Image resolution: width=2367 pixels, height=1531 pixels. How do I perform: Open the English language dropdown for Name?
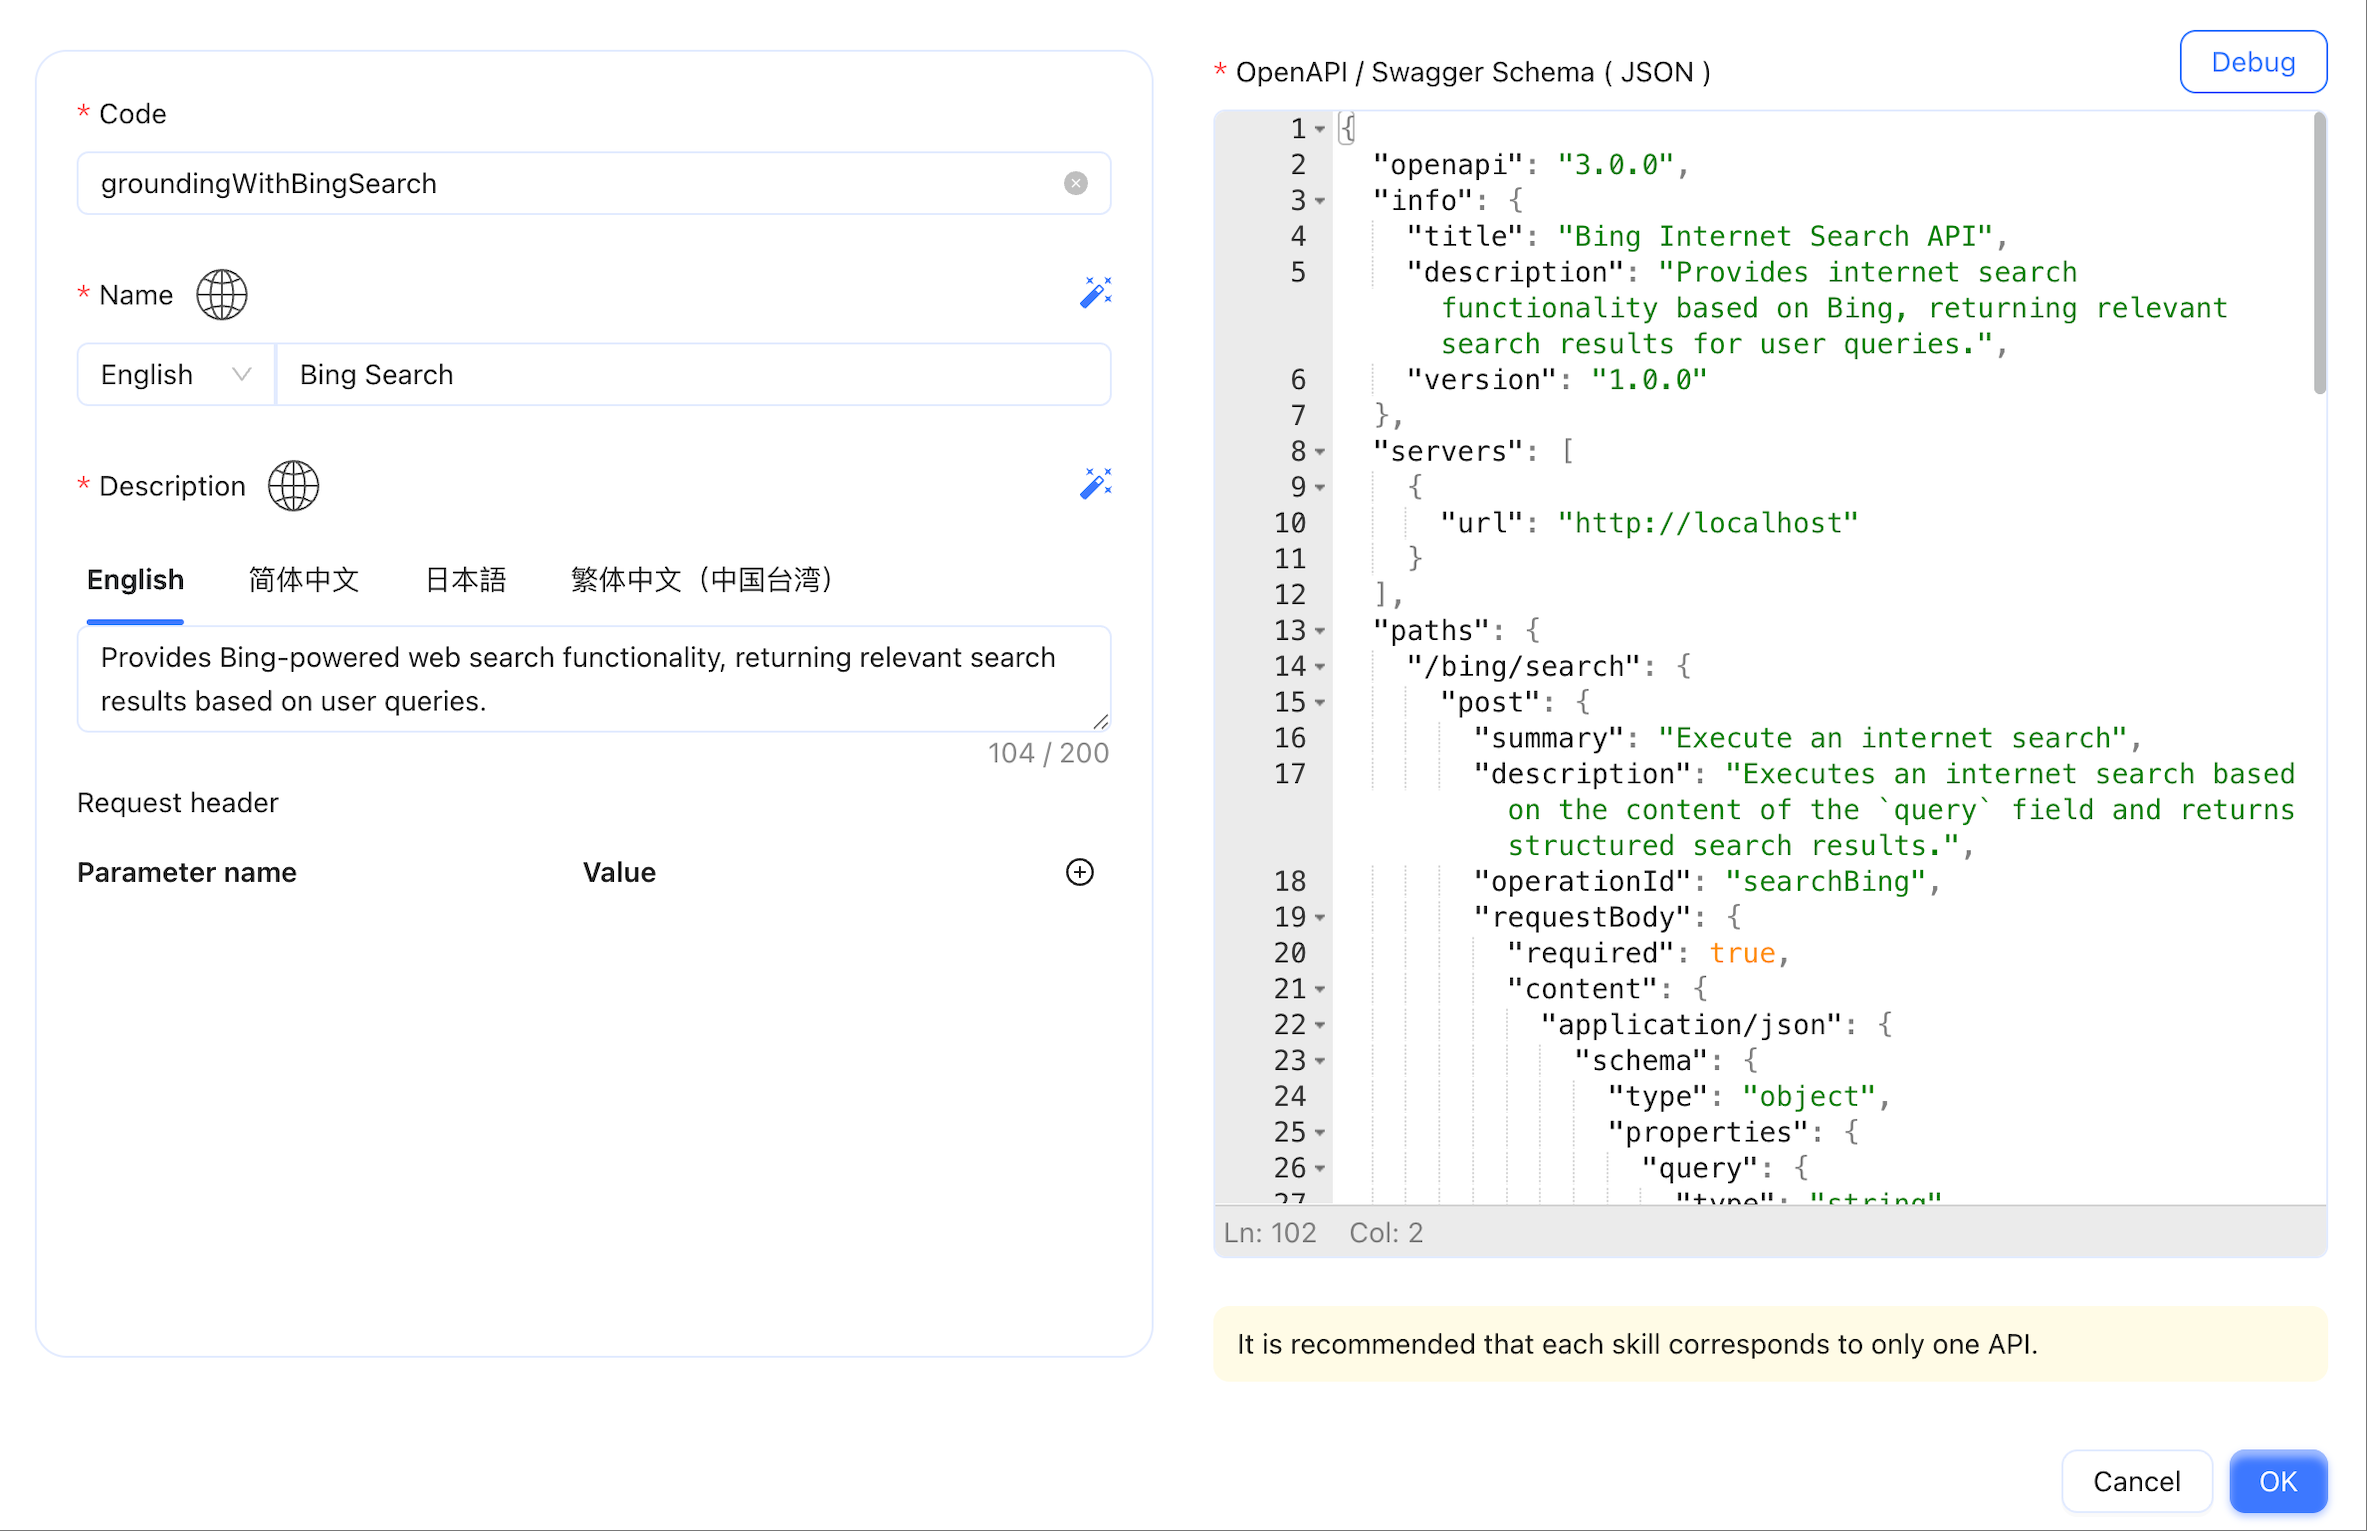tap(176, 375)
